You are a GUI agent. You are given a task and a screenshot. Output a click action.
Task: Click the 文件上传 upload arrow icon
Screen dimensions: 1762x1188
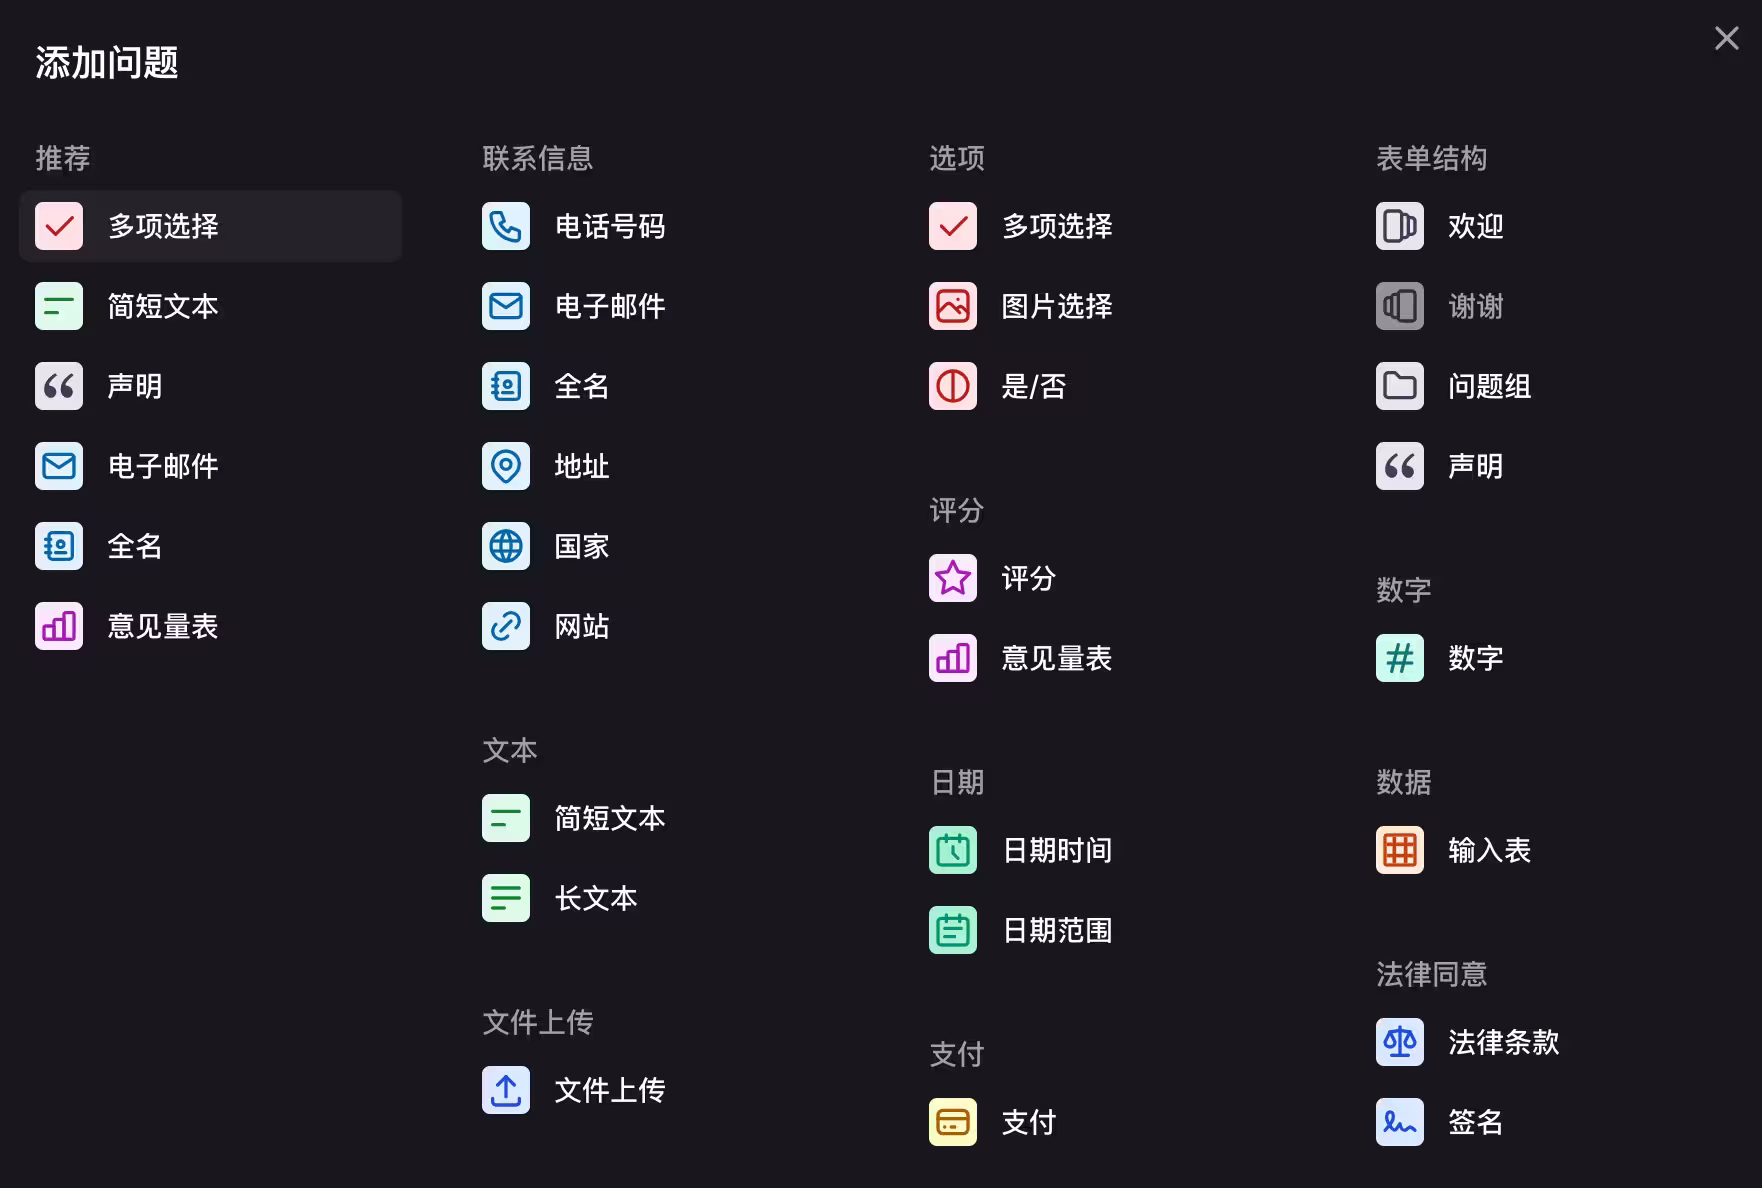pos(506,1090)
